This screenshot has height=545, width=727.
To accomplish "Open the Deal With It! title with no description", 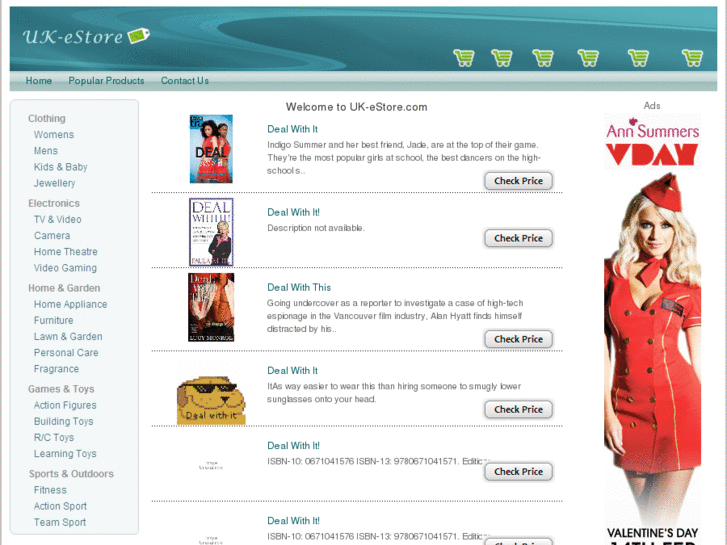I will 293,212.
